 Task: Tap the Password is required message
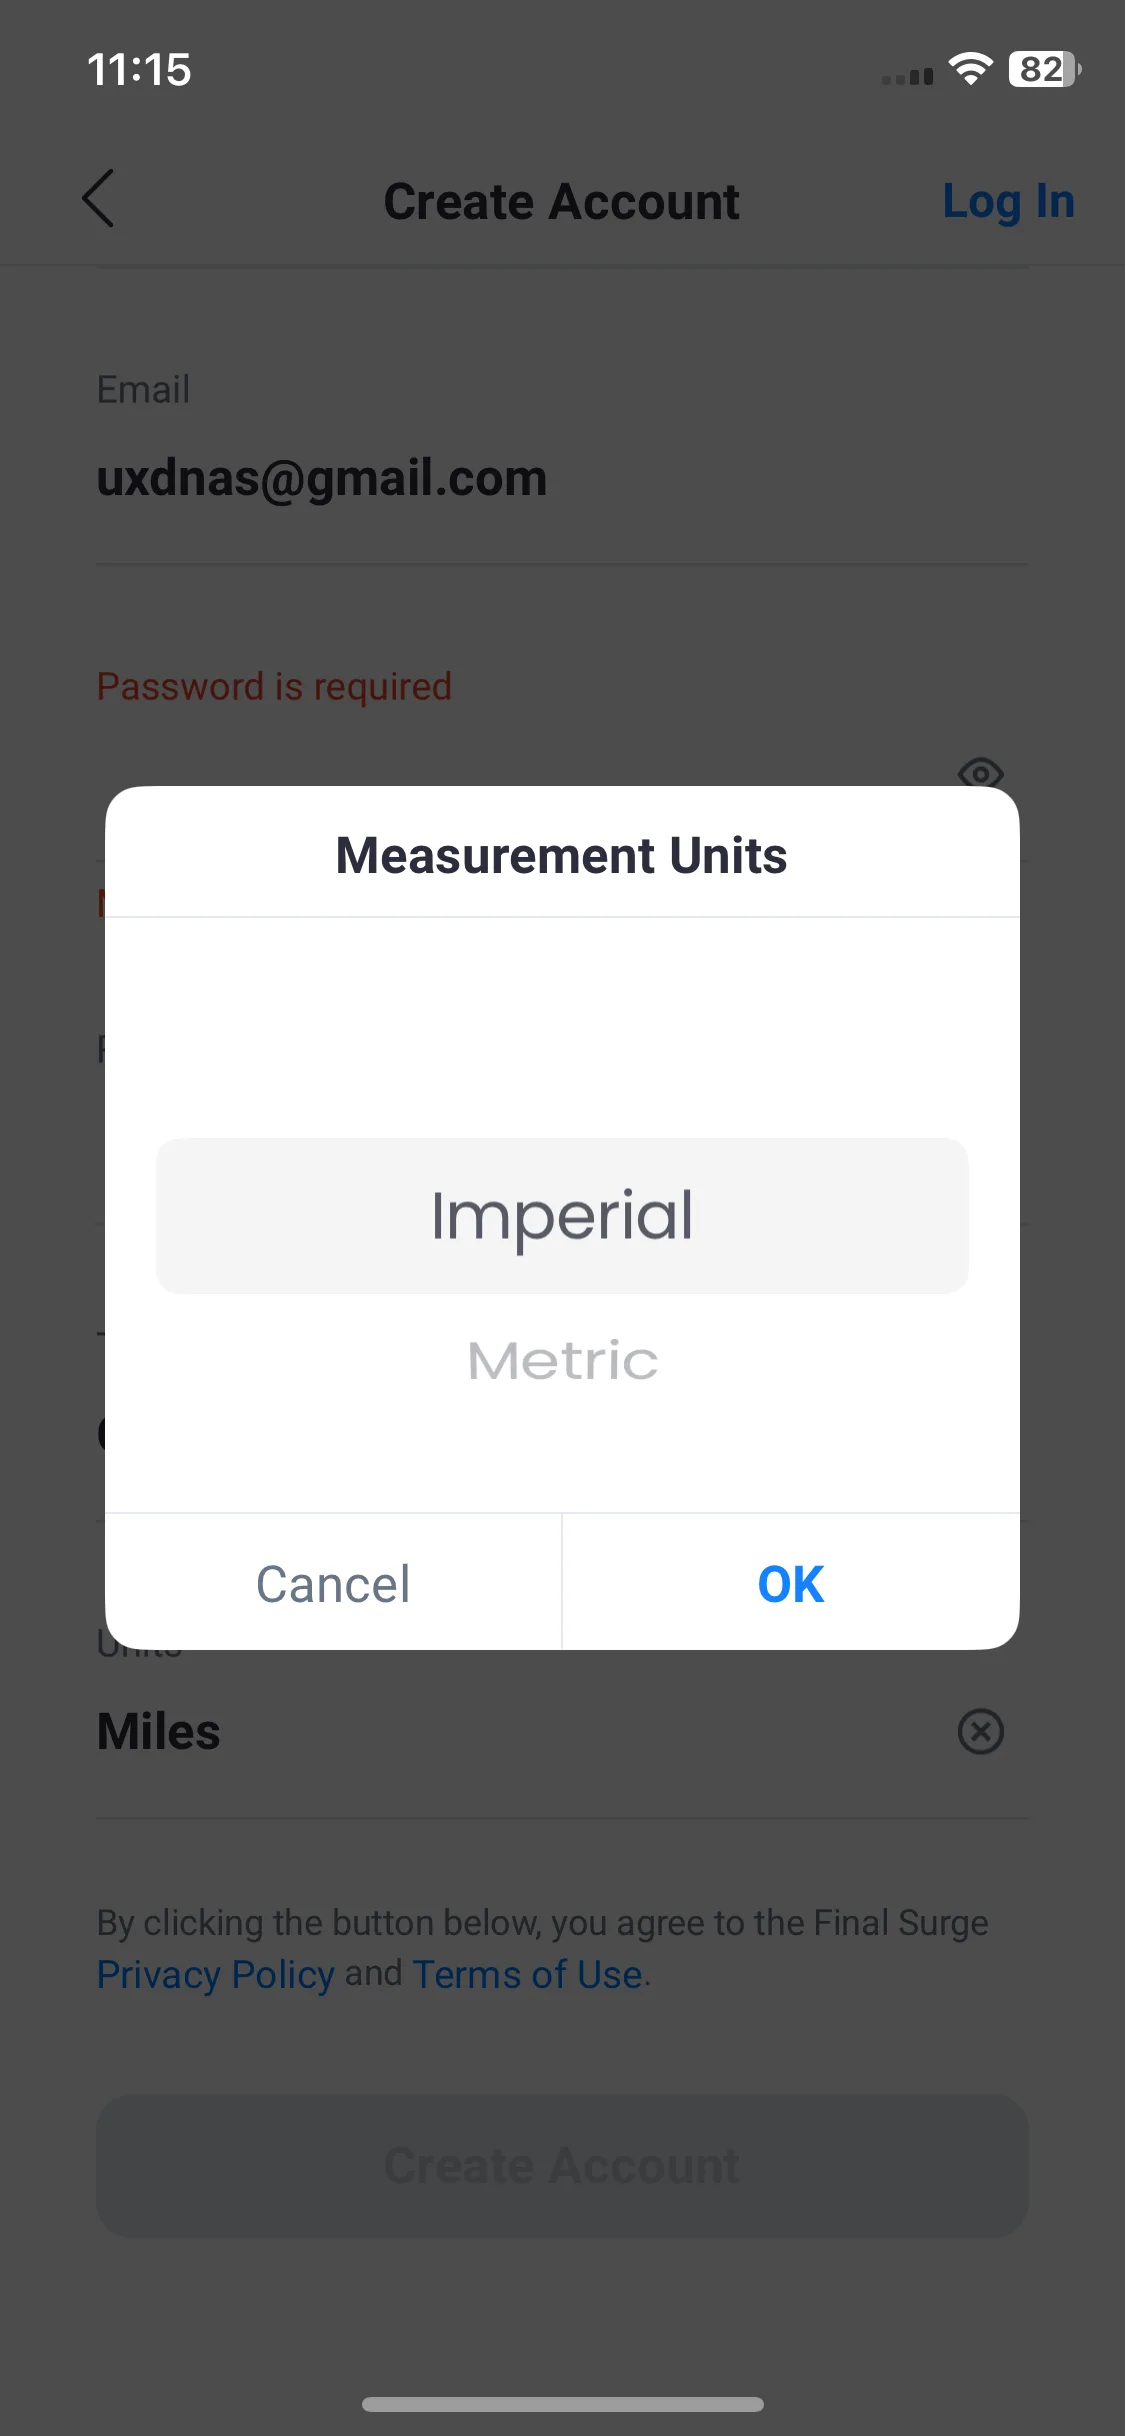click(x=274, y=687)
